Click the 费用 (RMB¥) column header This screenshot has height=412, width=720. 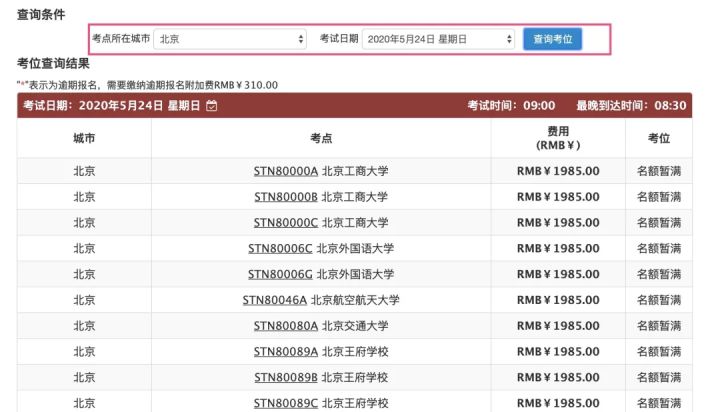558,138
